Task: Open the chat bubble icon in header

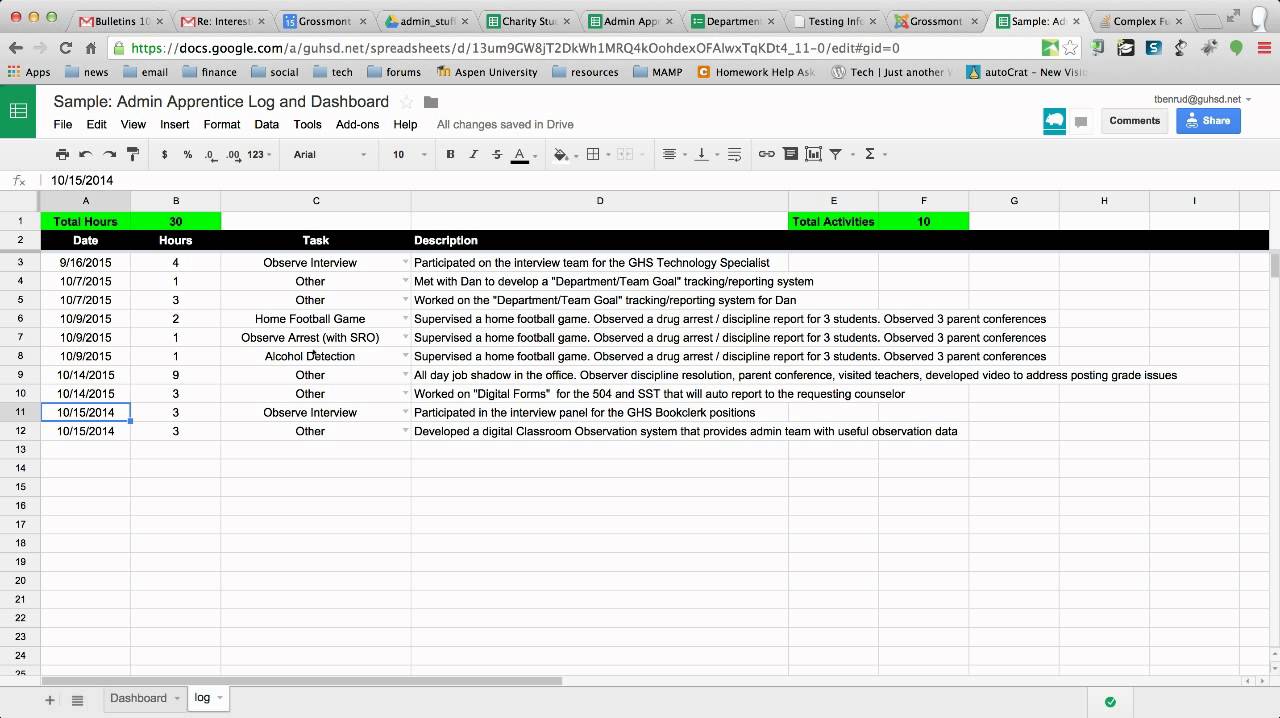Action: (1081, 122)
